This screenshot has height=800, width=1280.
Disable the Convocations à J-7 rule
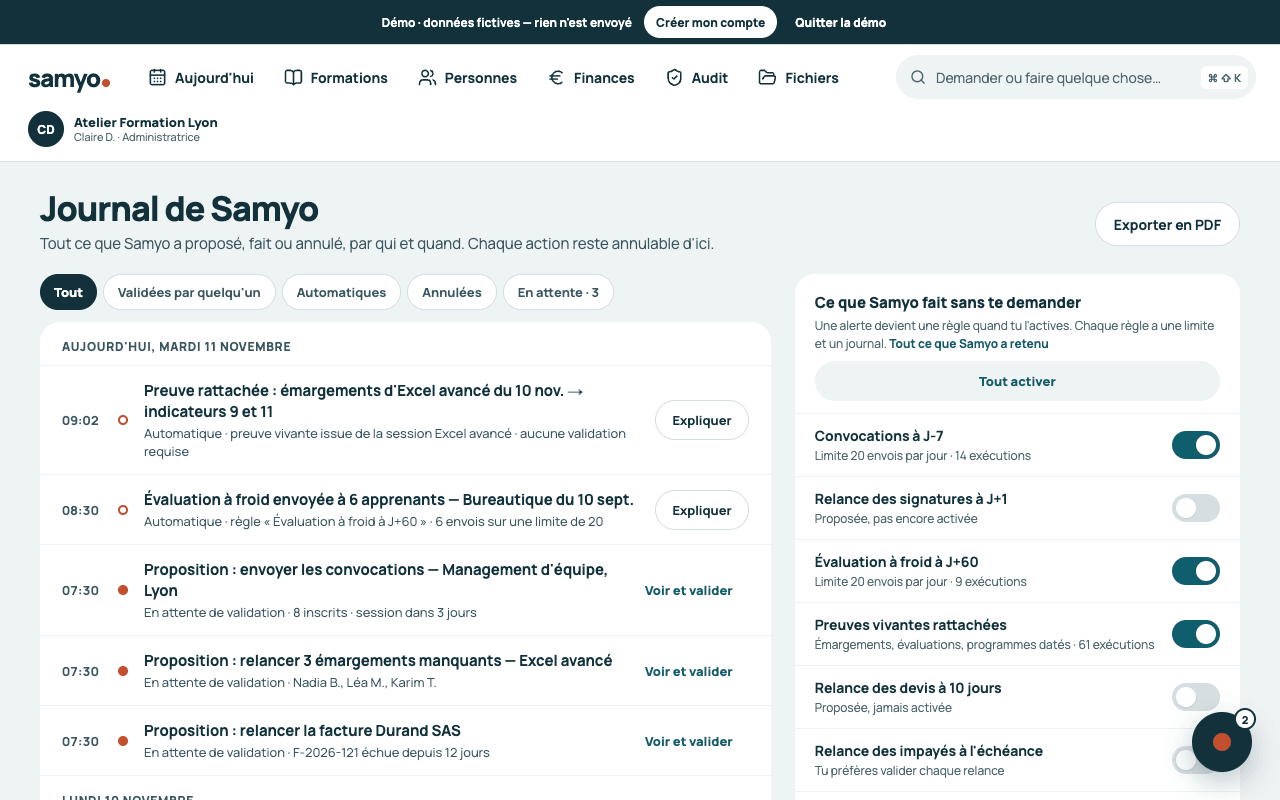[1196, 445]
